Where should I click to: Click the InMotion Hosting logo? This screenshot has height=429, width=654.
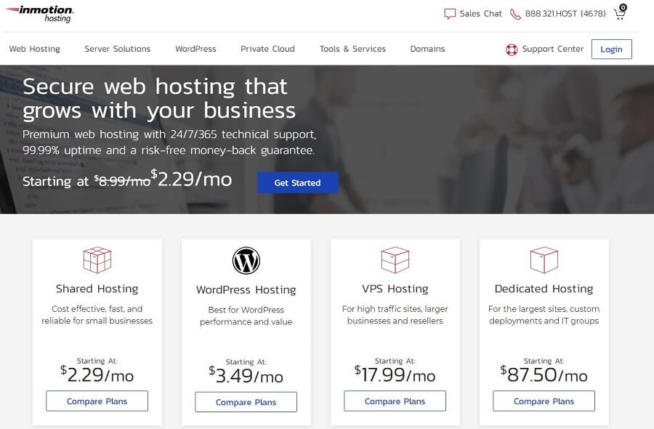click(40, 14)
